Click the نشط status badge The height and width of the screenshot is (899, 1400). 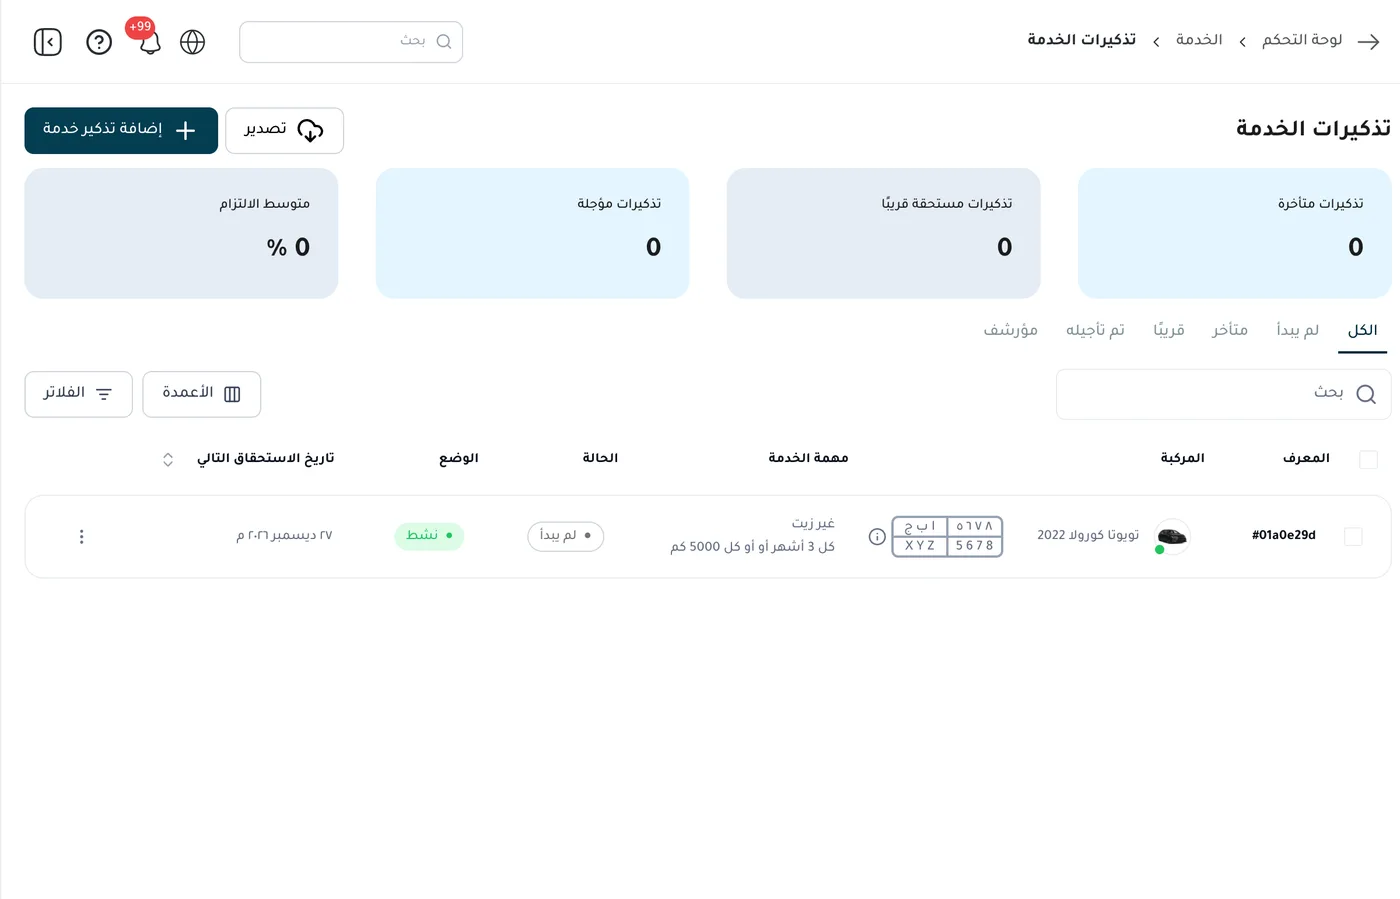pyautogui.click(x=429, y=536)
